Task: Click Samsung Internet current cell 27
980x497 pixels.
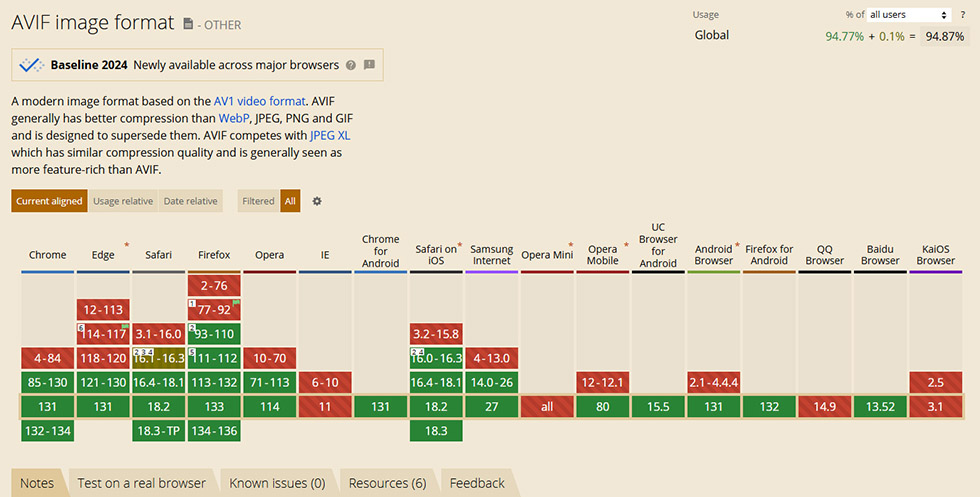Action: (x=492, y=406)
